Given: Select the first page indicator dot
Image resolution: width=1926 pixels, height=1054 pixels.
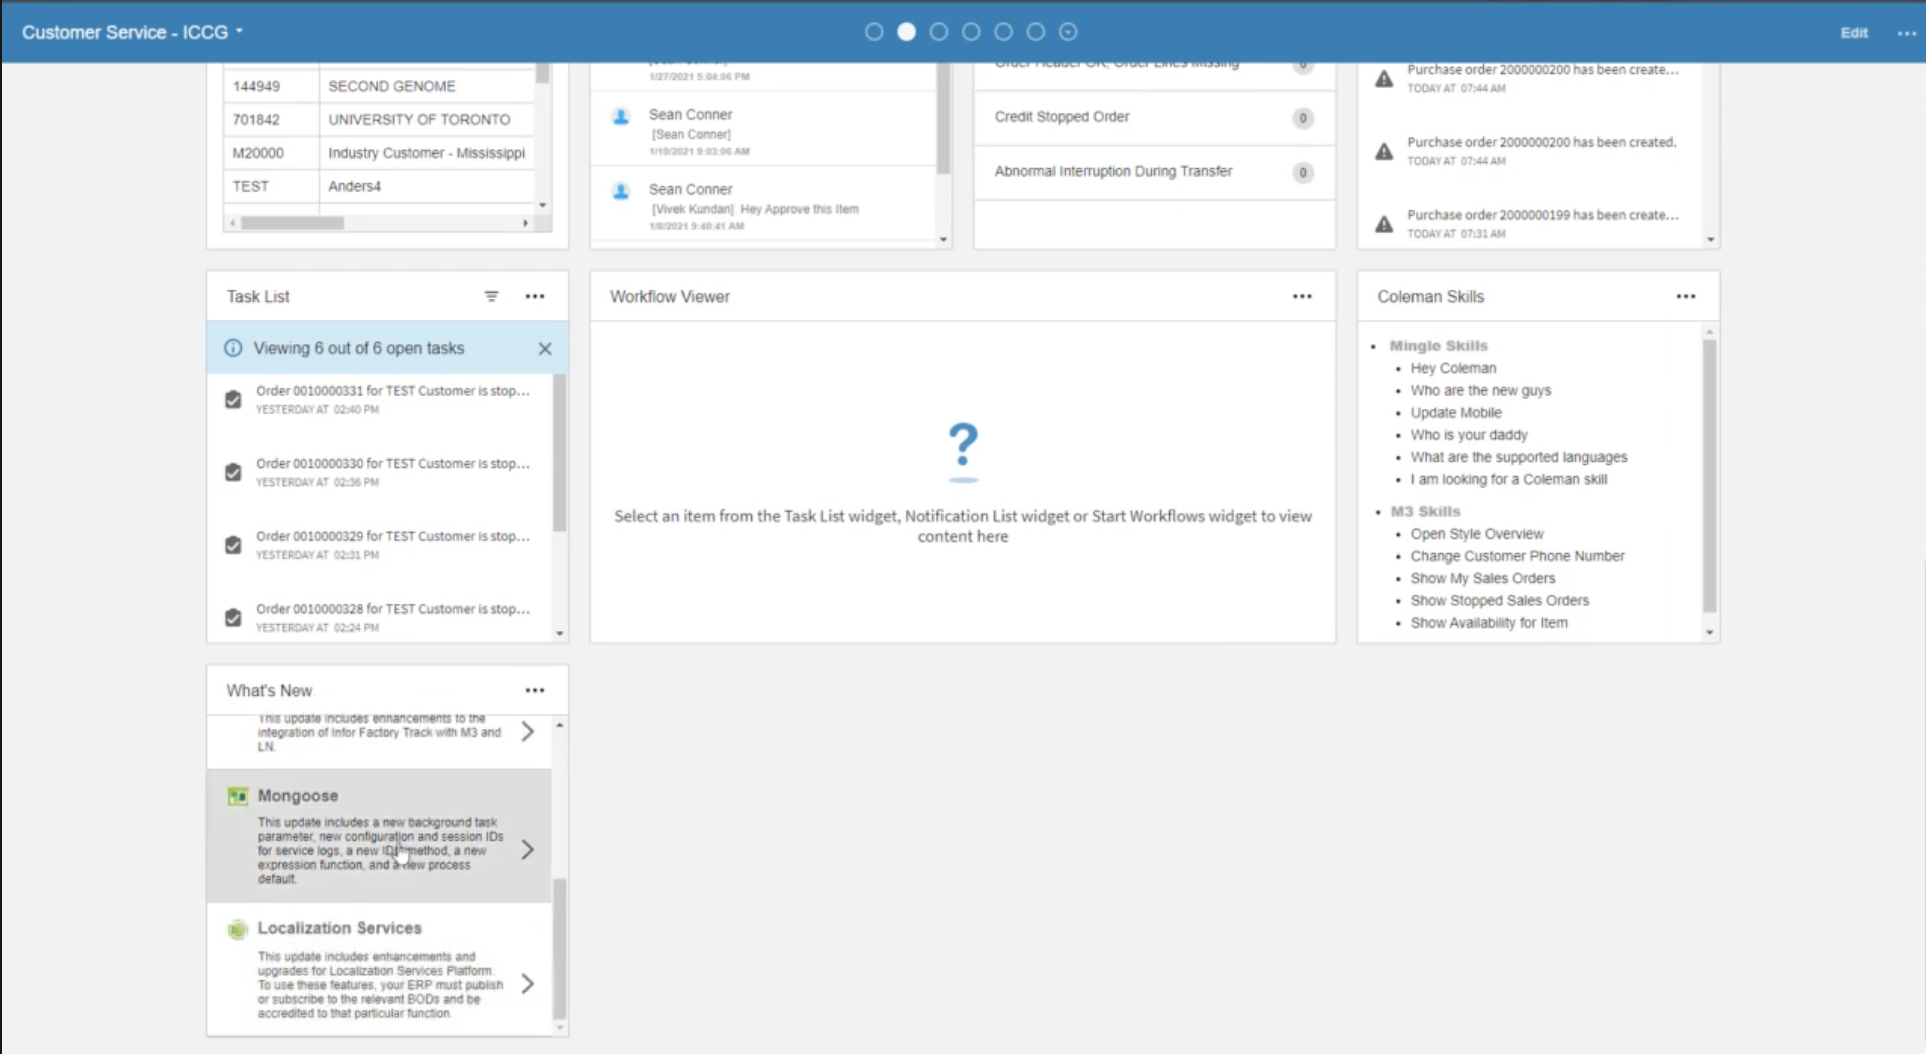Looking at the screenshot, I should (874, 32).
